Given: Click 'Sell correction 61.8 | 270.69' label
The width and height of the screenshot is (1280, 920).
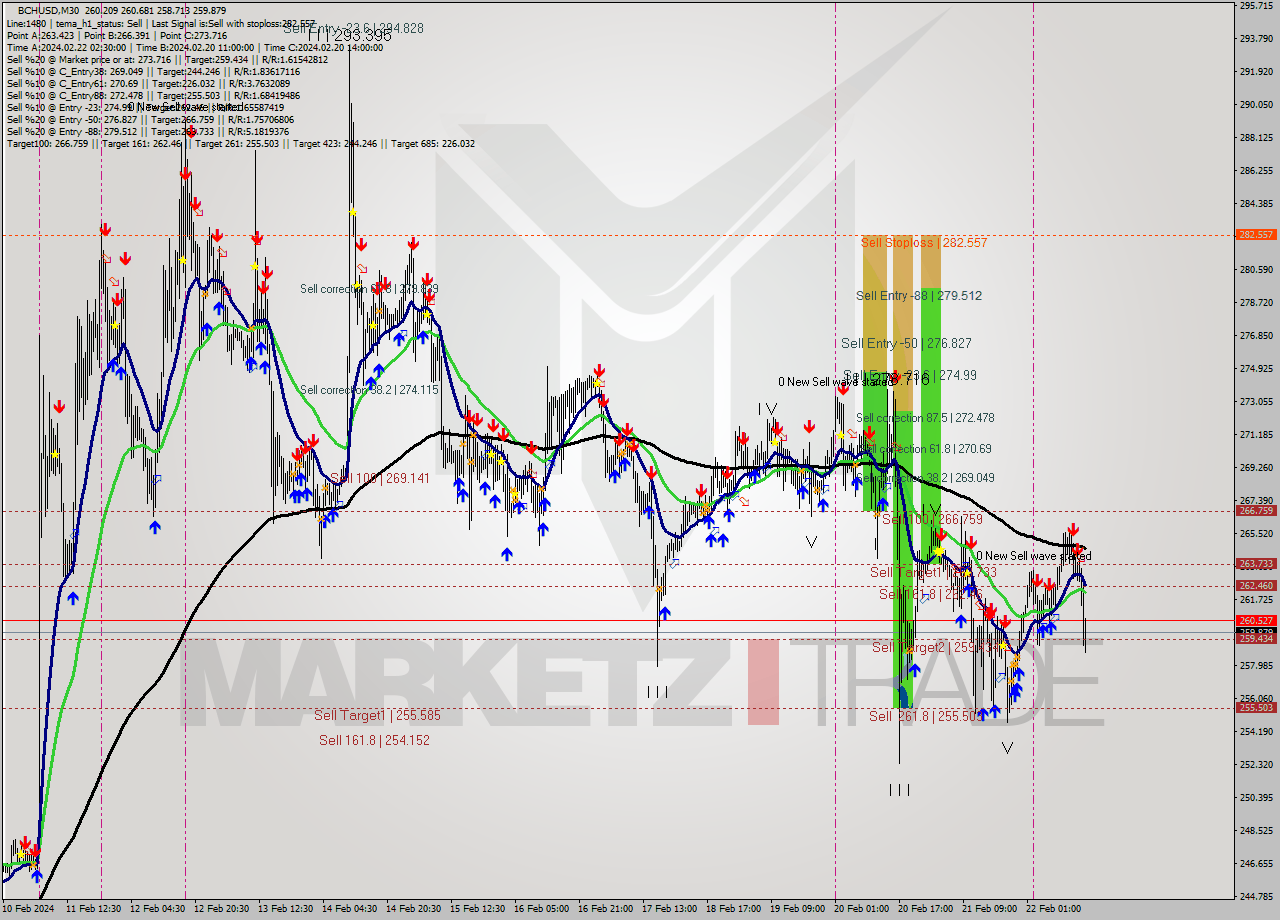Looking at the screenshot, I should click(927, 449).
